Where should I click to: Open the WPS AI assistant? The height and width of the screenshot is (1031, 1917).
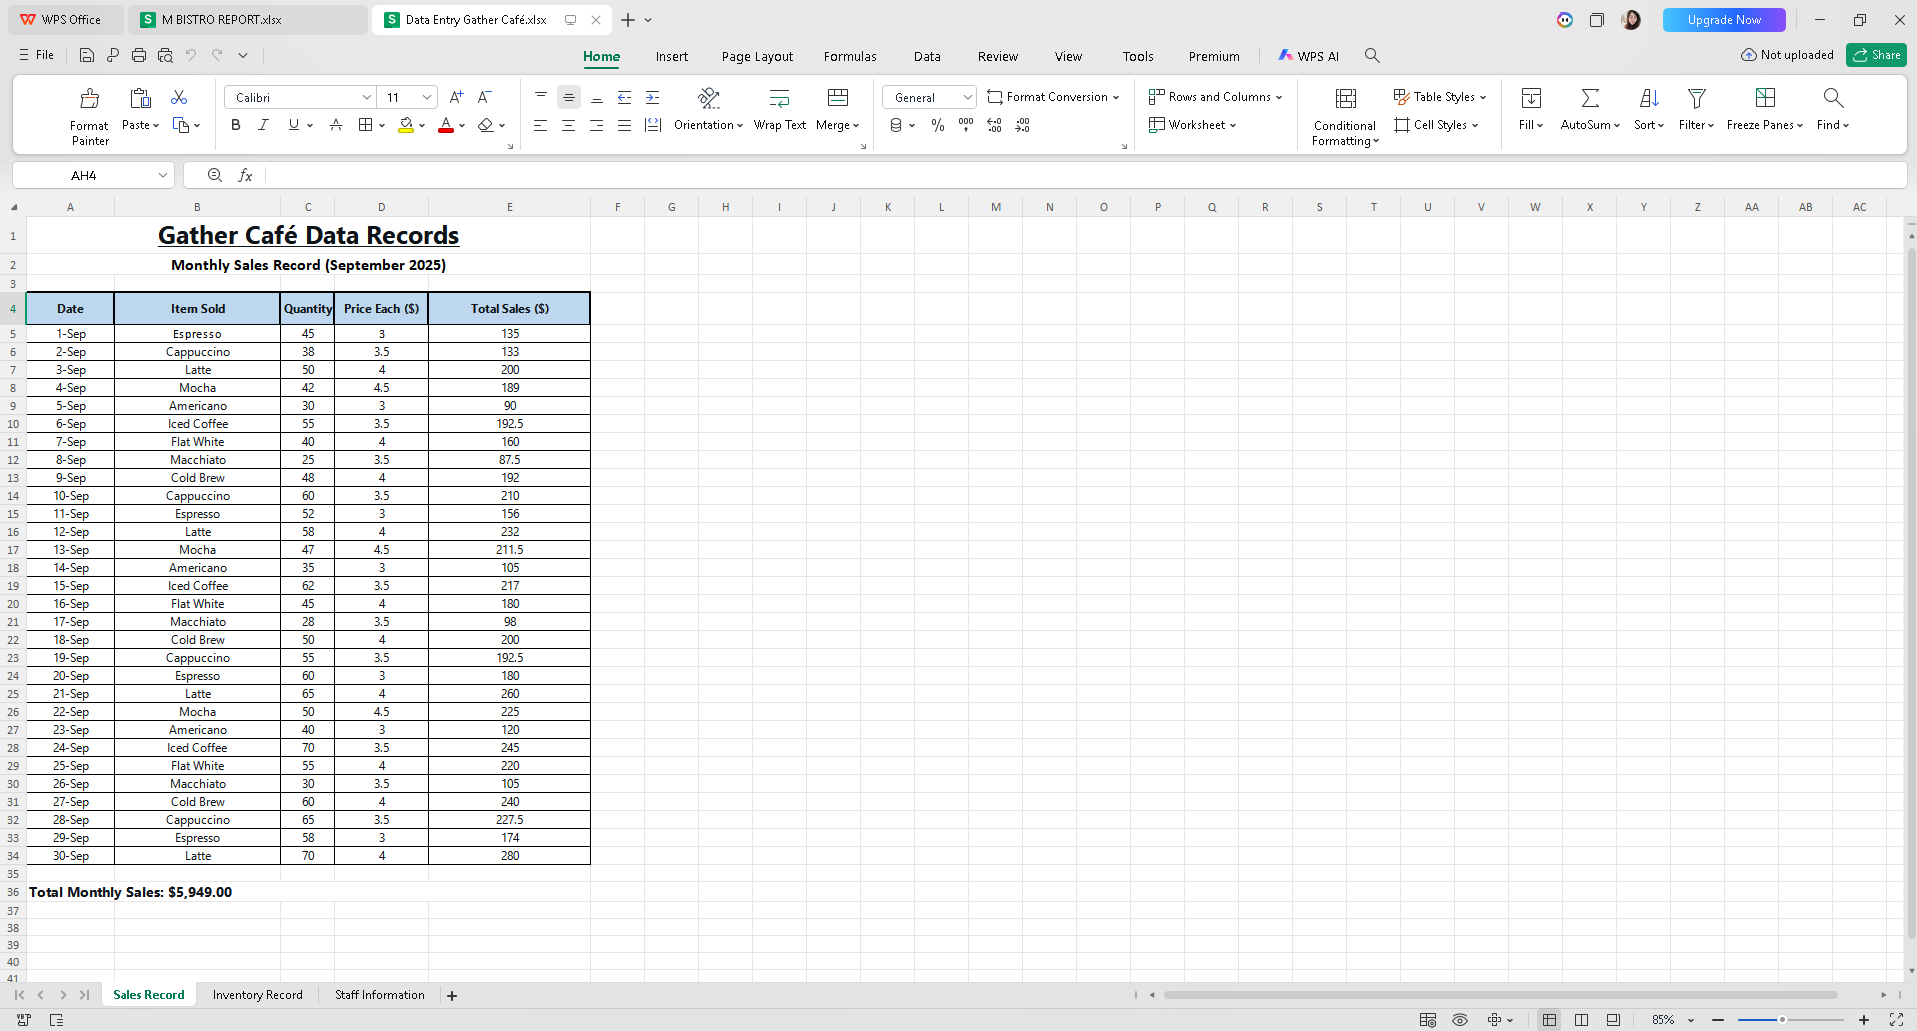tap(1308, 56)
